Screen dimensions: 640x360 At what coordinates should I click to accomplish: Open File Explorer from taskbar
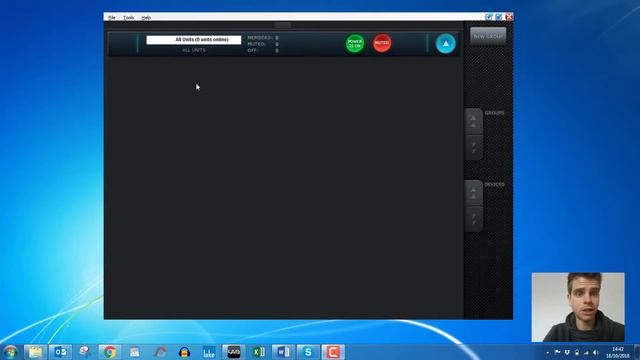pyautogui.click(x=36, y=352)
